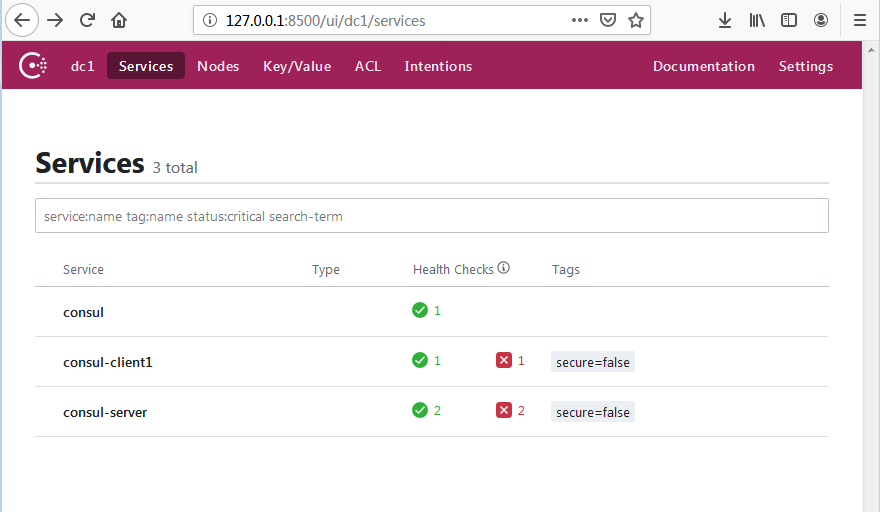Image resolution: width=880 pixels, height=512 pixels.
Task: Bookmark this page with the star icon
Action: [x=636, y=20]
